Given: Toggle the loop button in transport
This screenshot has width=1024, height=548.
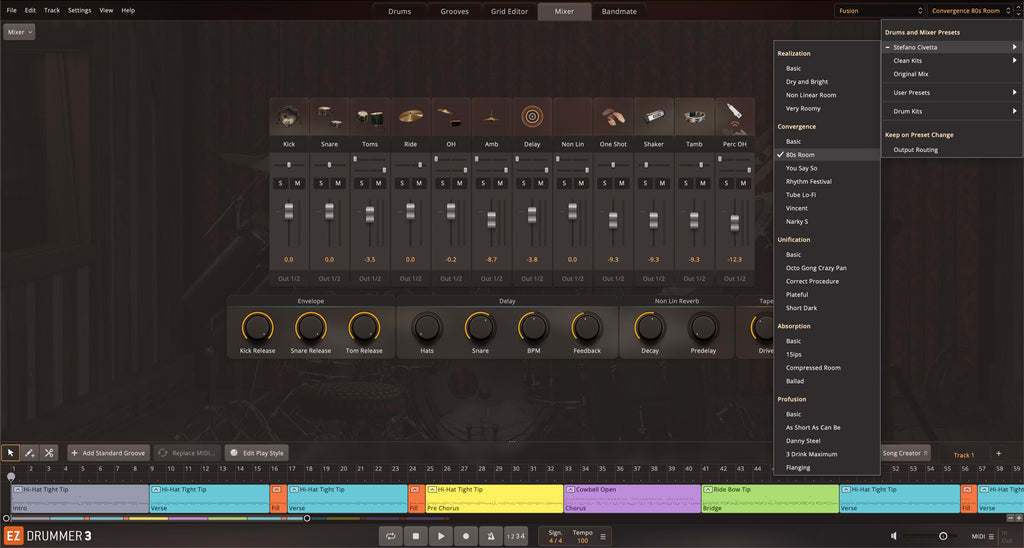Looking at the screenshot, I should [x=392, y=536].
